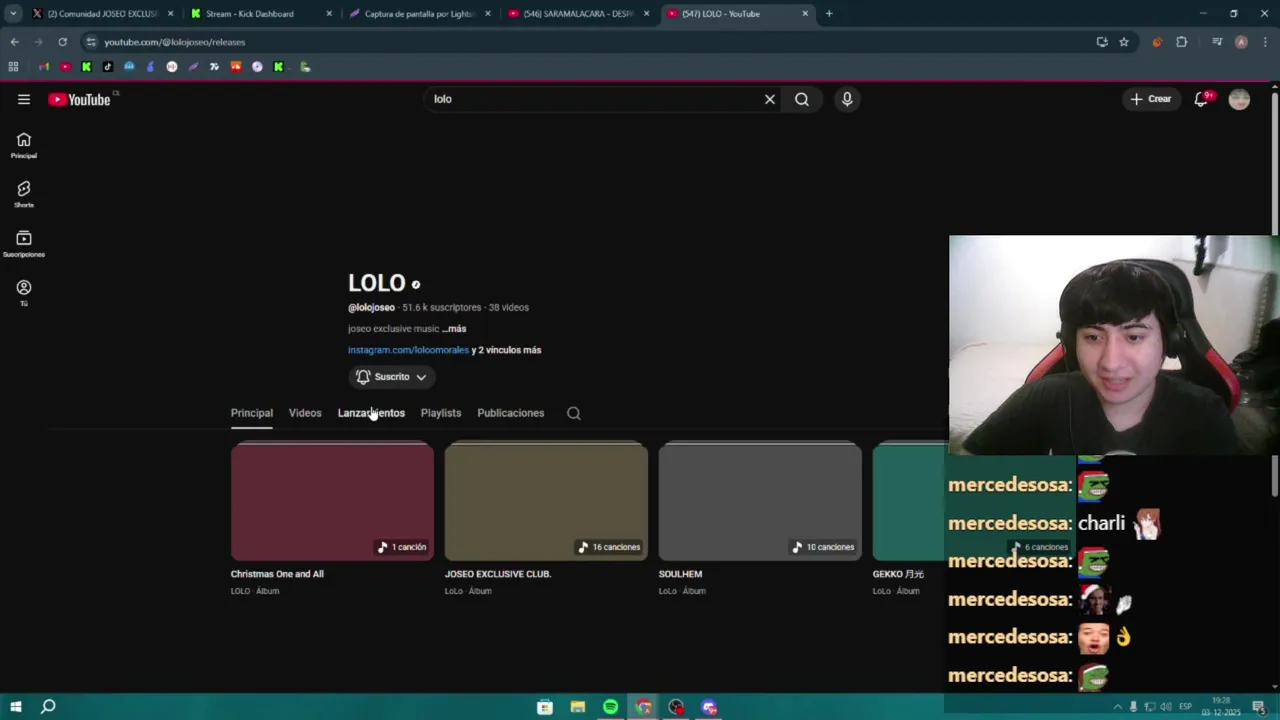The height and width of the screenshot is (720, 1280).
Task: Open the apps grid in bookmarks bar
Action: [13, 67]
